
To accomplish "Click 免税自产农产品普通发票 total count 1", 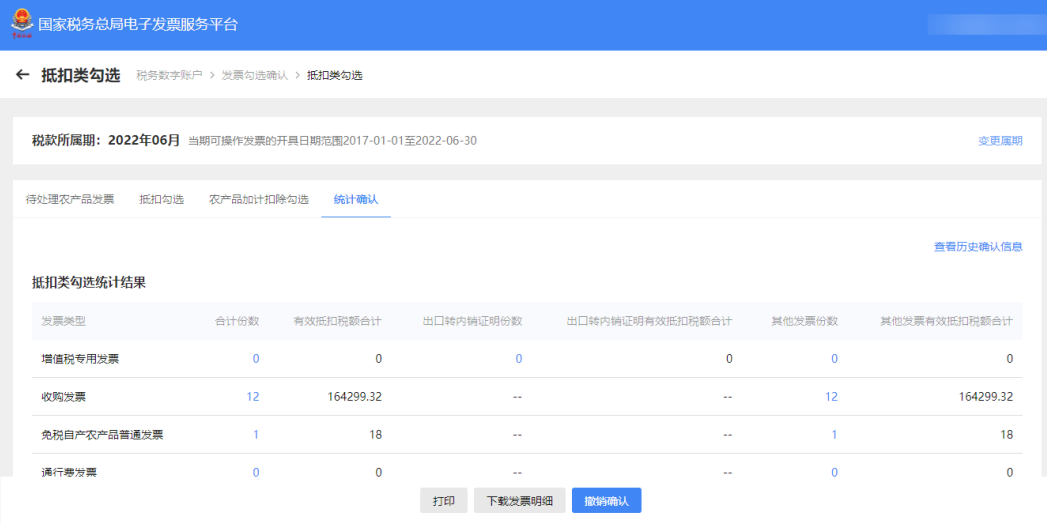I will [256, 435].
